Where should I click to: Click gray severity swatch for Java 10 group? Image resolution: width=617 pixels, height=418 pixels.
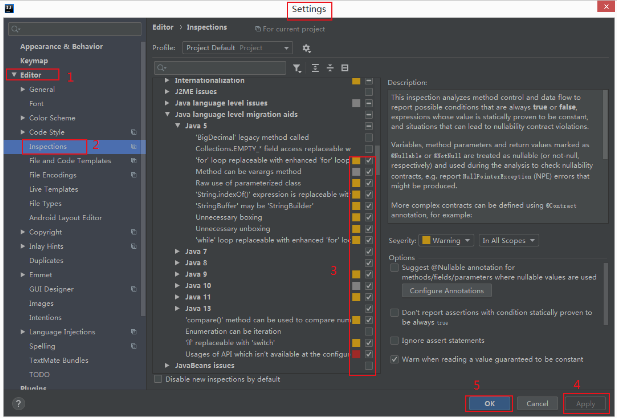tap(356, 286)
